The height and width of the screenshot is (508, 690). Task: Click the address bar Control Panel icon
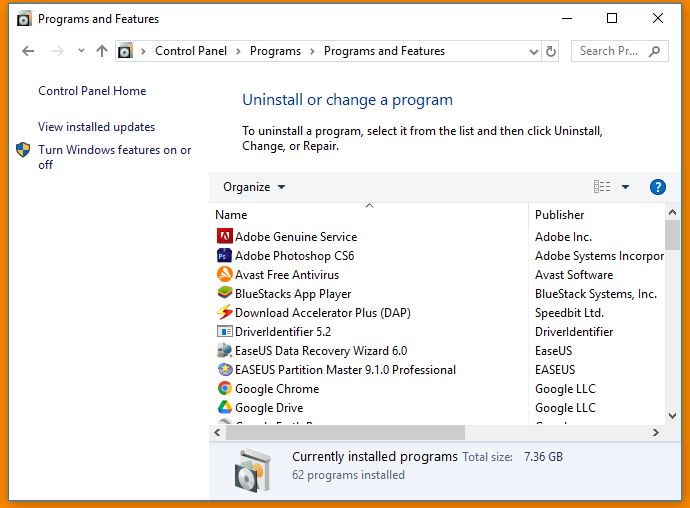point(125,51)
